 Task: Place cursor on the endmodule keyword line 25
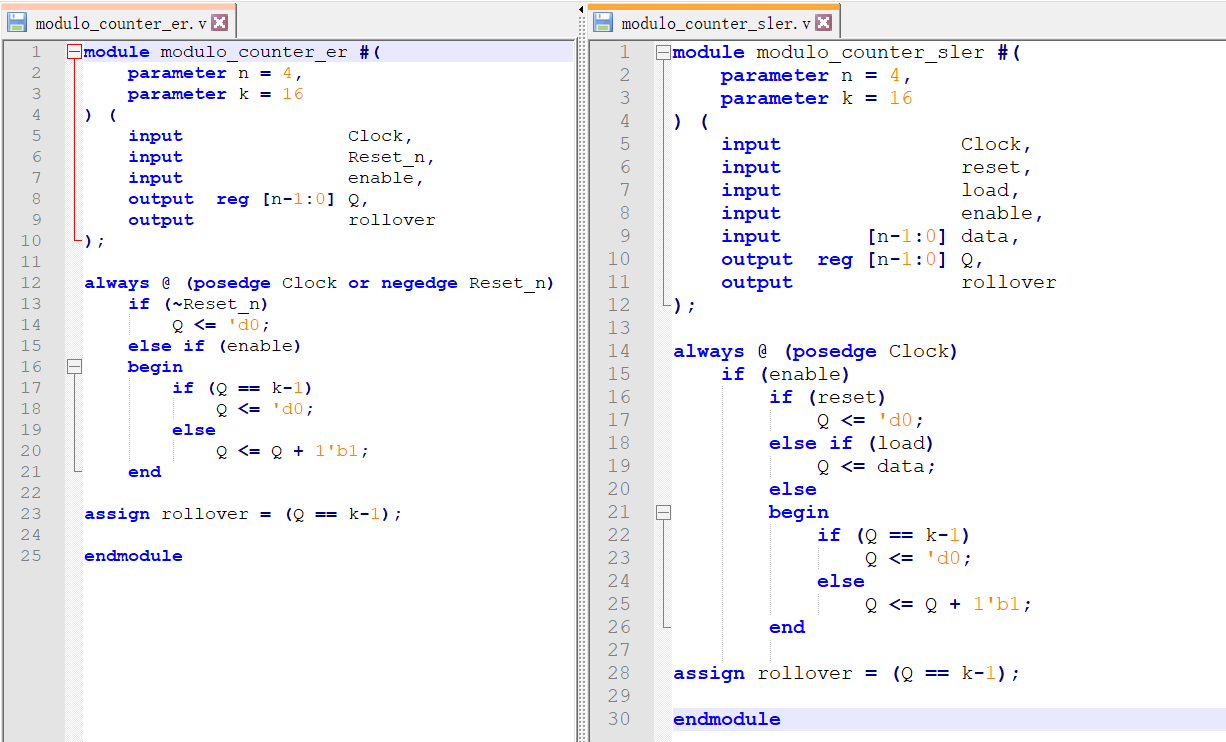(133, 555)
